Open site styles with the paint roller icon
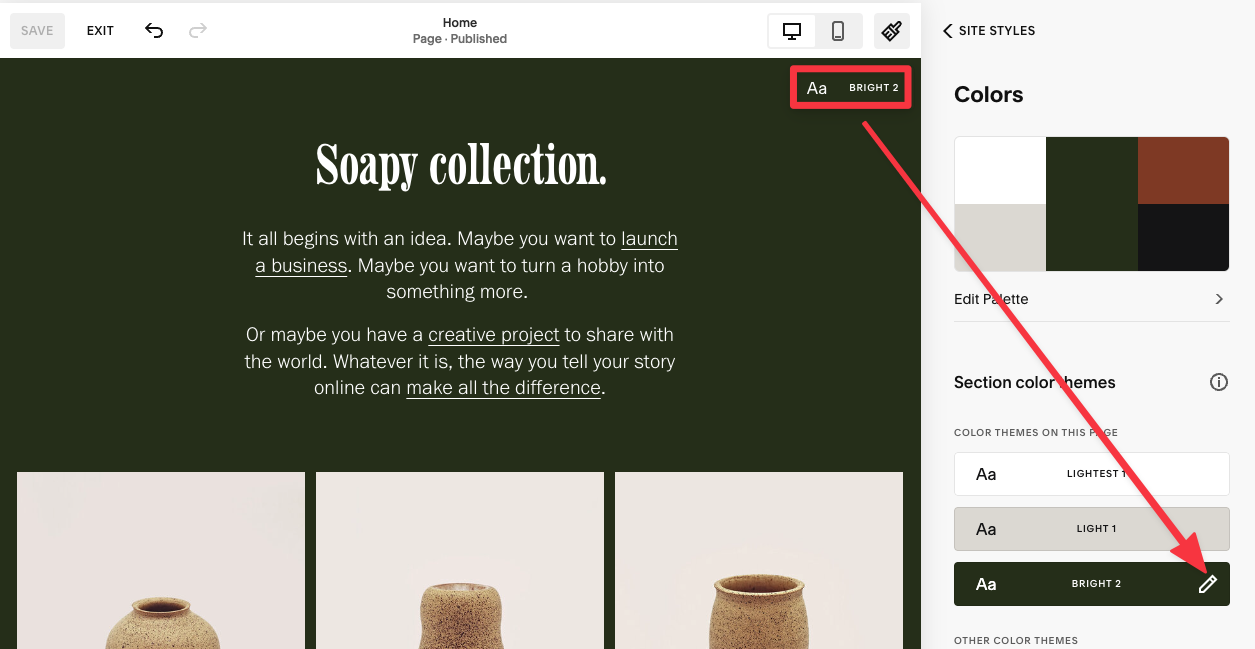1255x649 pixels. pos(891,31)
